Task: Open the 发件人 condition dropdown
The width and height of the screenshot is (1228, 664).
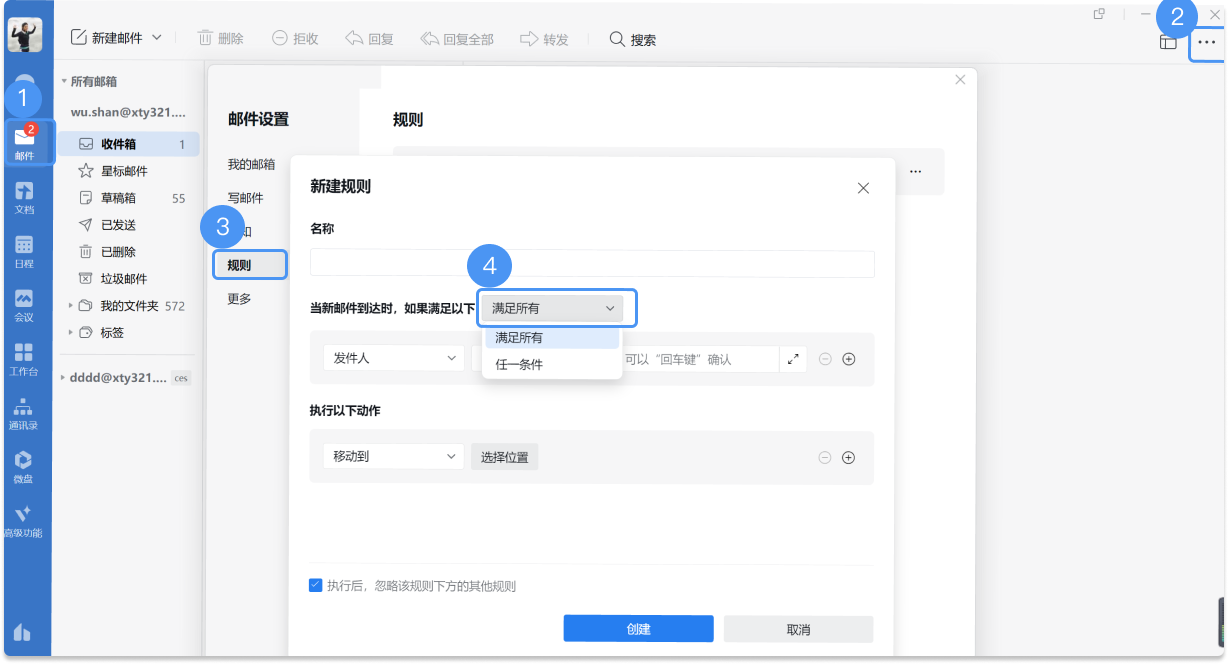Action: 393,358
